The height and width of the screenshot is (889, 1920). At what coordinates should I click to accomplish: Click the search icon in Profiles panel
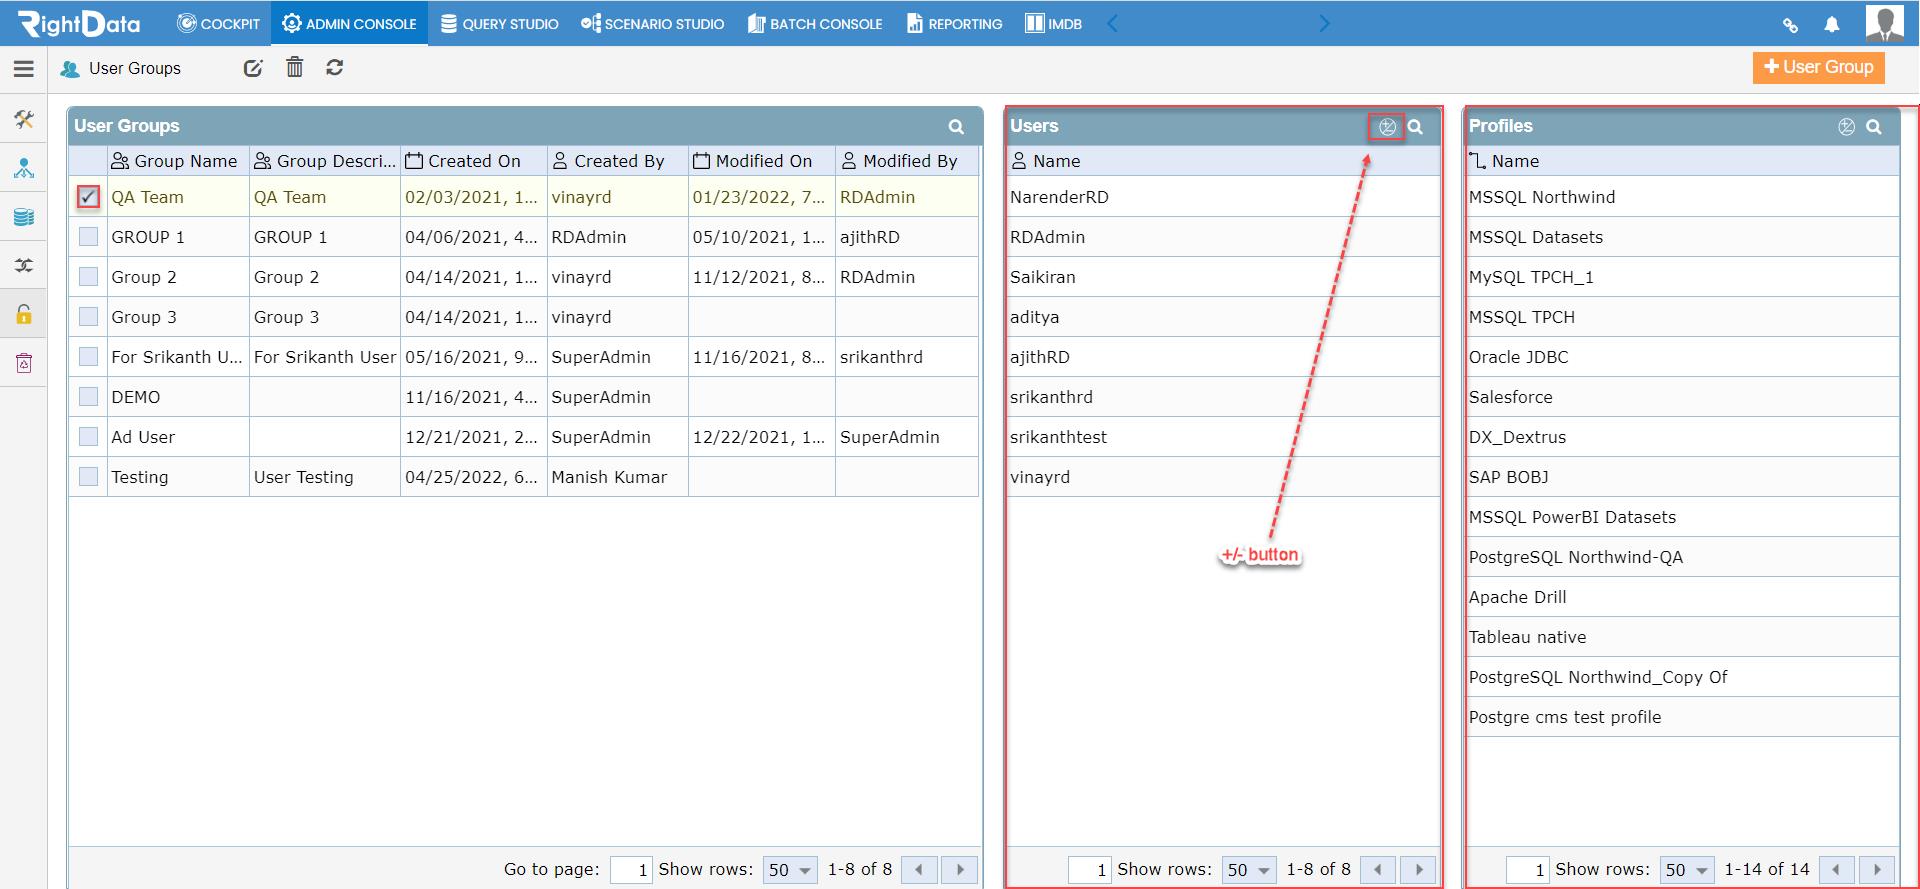click(x=1874, y=127)
